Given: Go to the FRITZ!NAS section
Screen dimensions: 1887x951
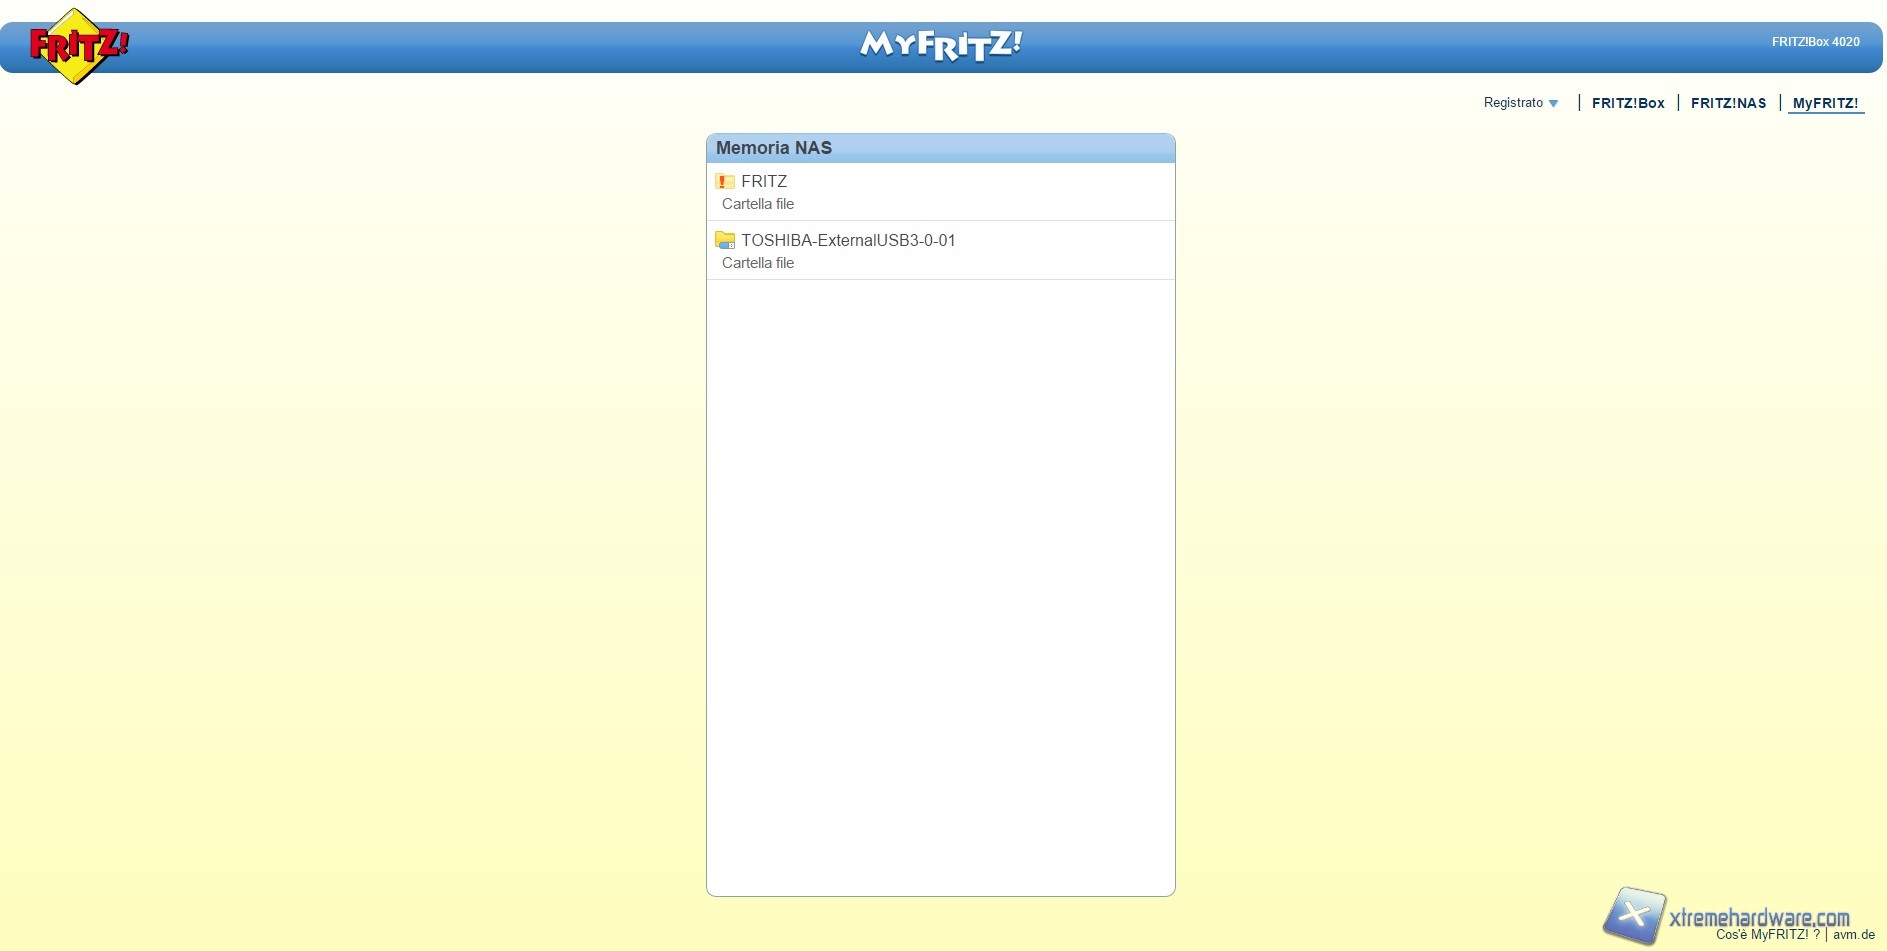Looking at the screenshot, I should coord(1728,103).
